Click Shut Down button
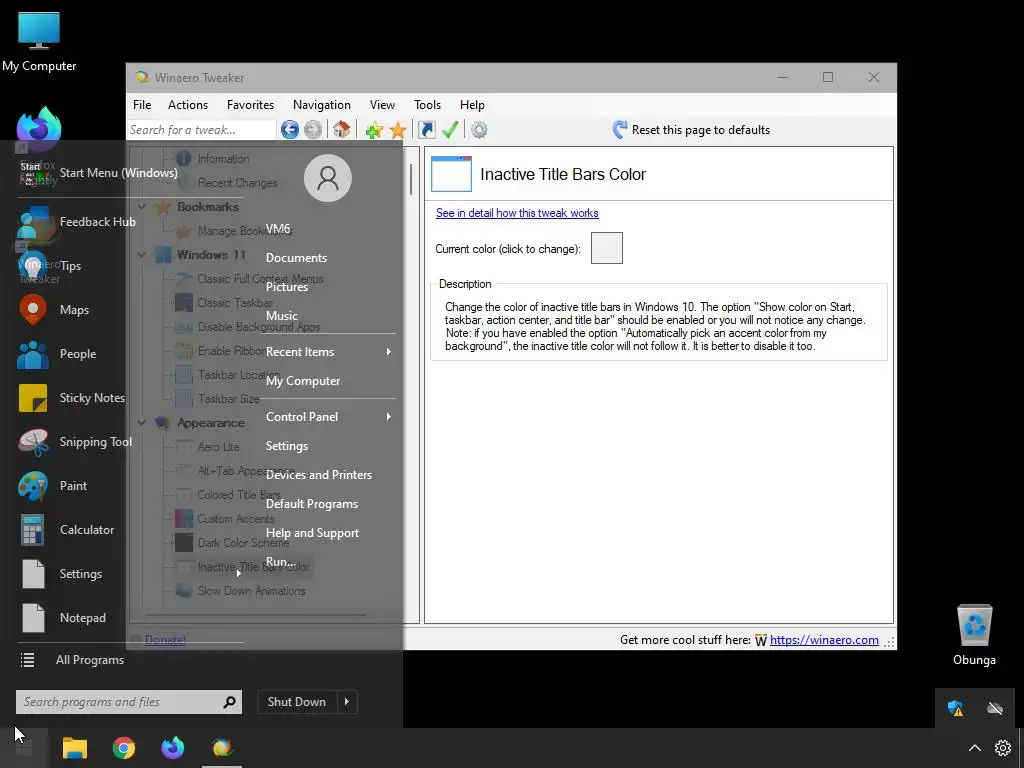This screenshot has width=1024, height=768. (x=296, y=701)
